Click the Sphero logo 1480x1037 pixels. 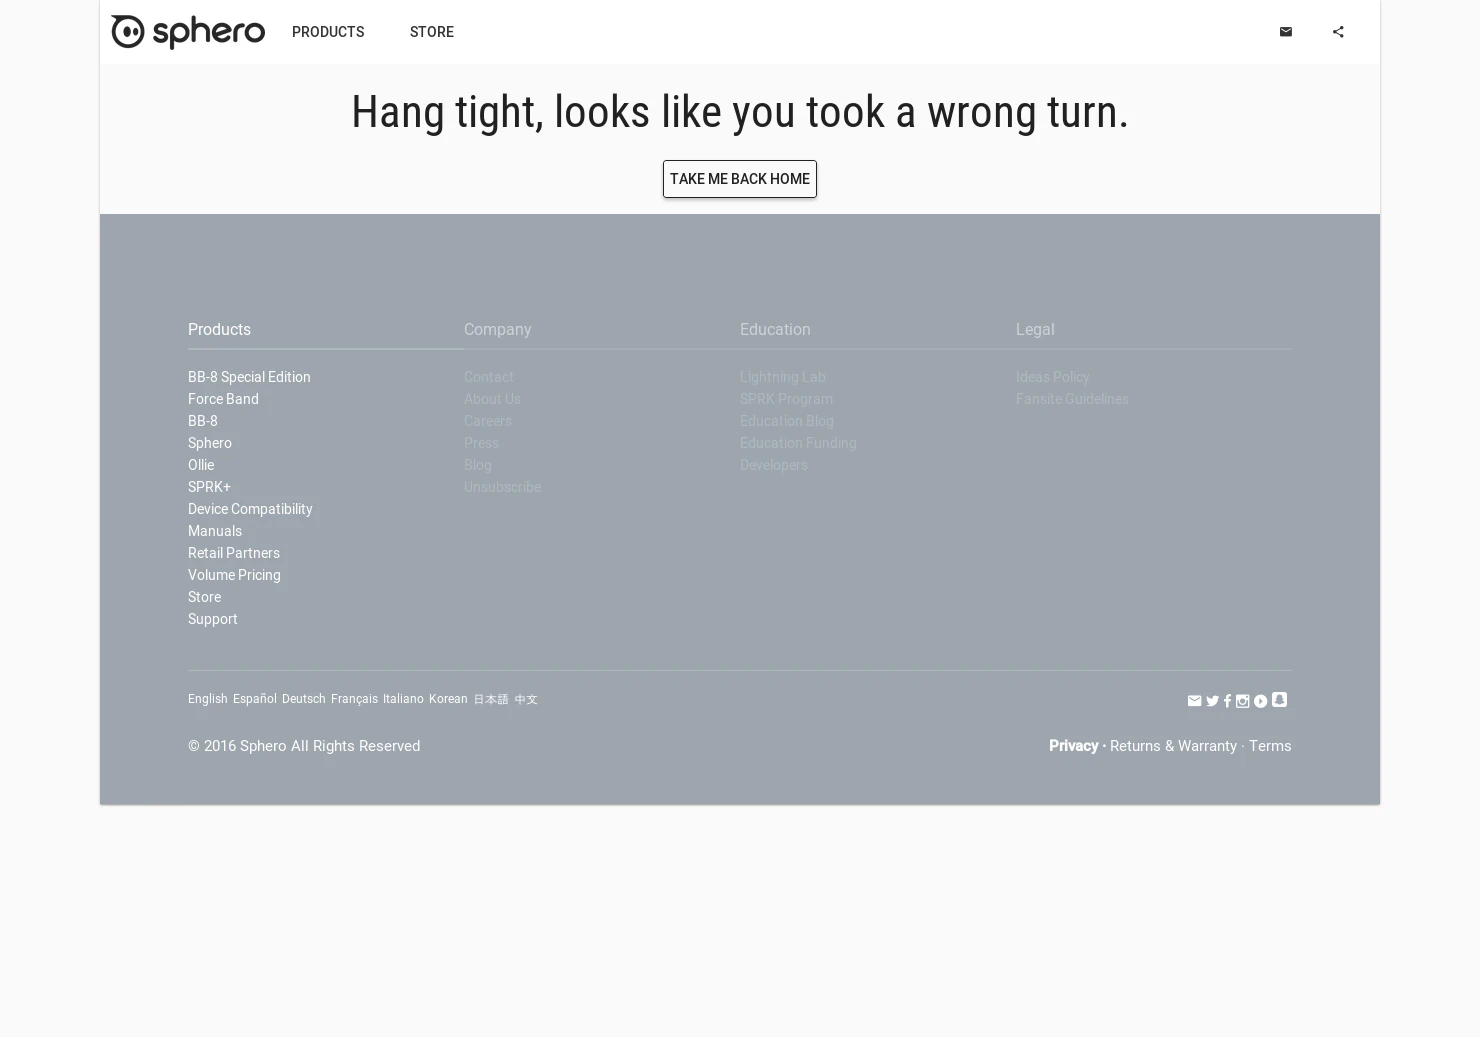click(188, 32)
